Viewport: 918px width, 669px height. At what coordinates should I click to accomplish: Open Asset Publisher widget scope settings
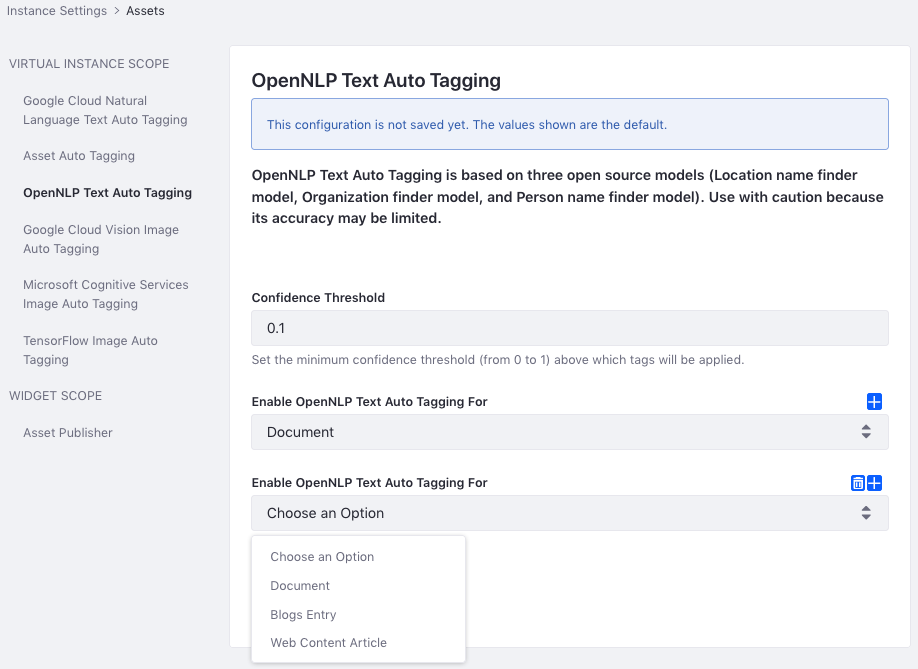[68, 433]
